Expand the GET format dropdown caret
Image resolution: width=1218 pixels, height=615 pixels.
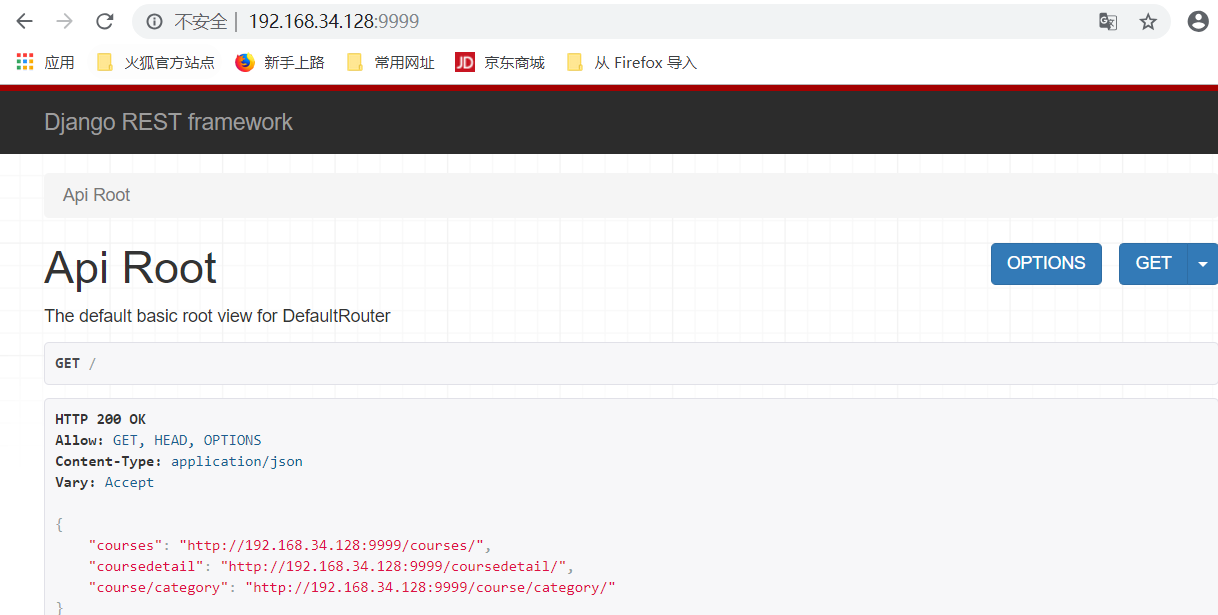tap(1202, 263)
